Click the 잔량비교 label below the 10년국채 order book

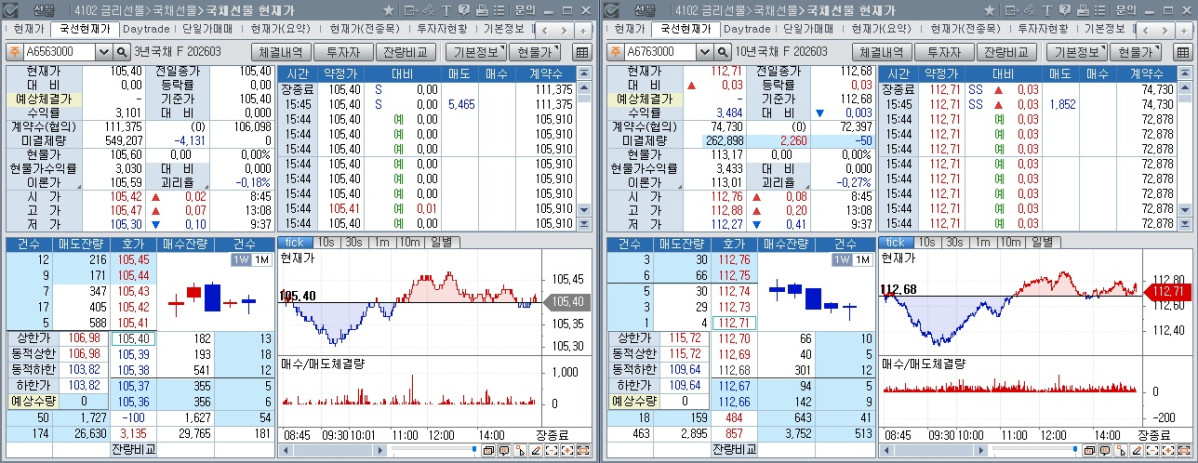tap(733, 448)
